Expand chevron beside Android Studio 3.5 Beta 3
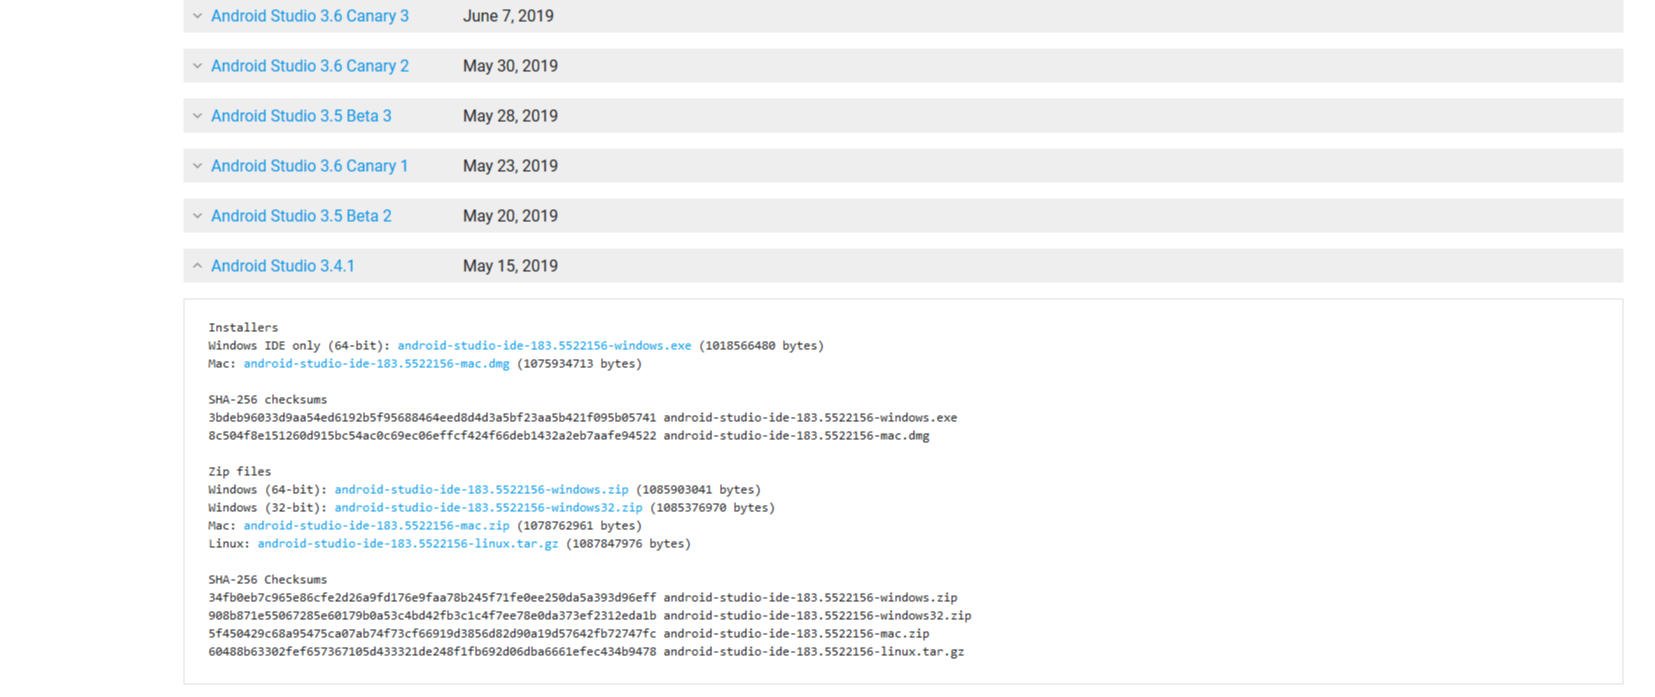The width and height of the screenshot is (1655, 697). point(197,116)
